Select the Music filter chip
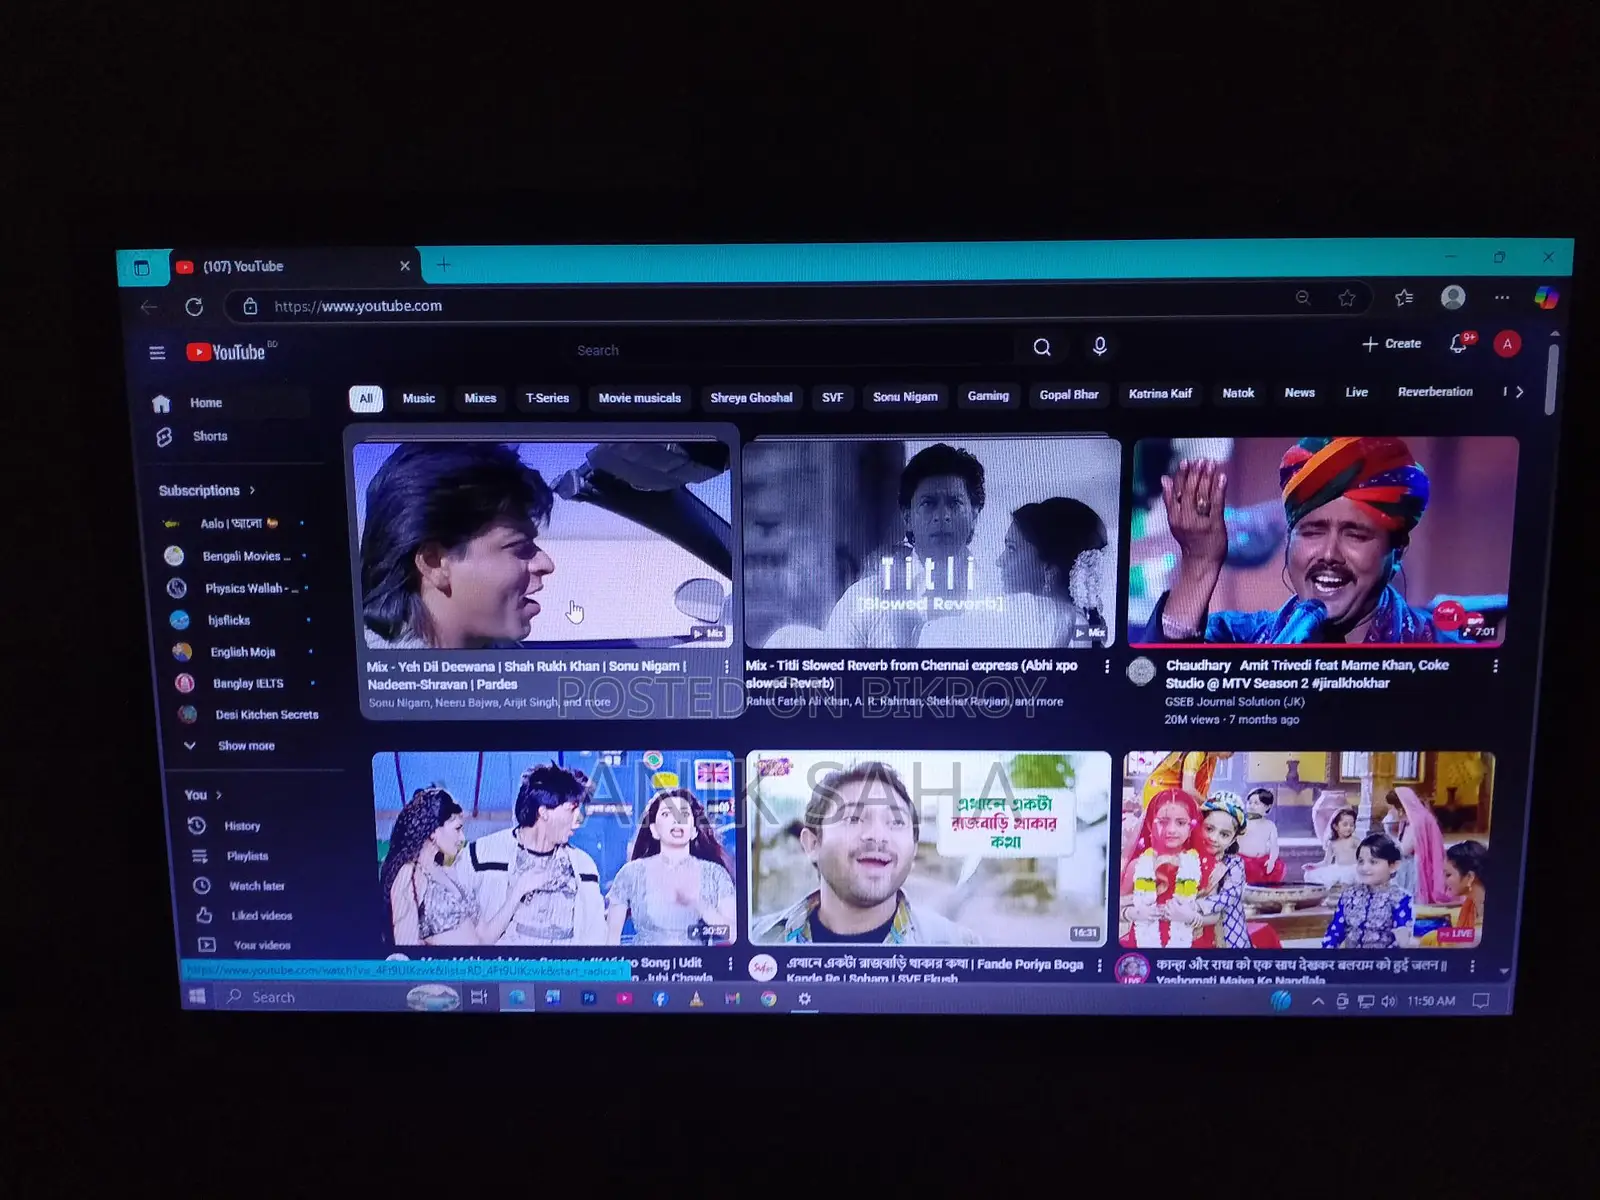The width and height of the screenshot is (1600, 1200). click(419, 398)
